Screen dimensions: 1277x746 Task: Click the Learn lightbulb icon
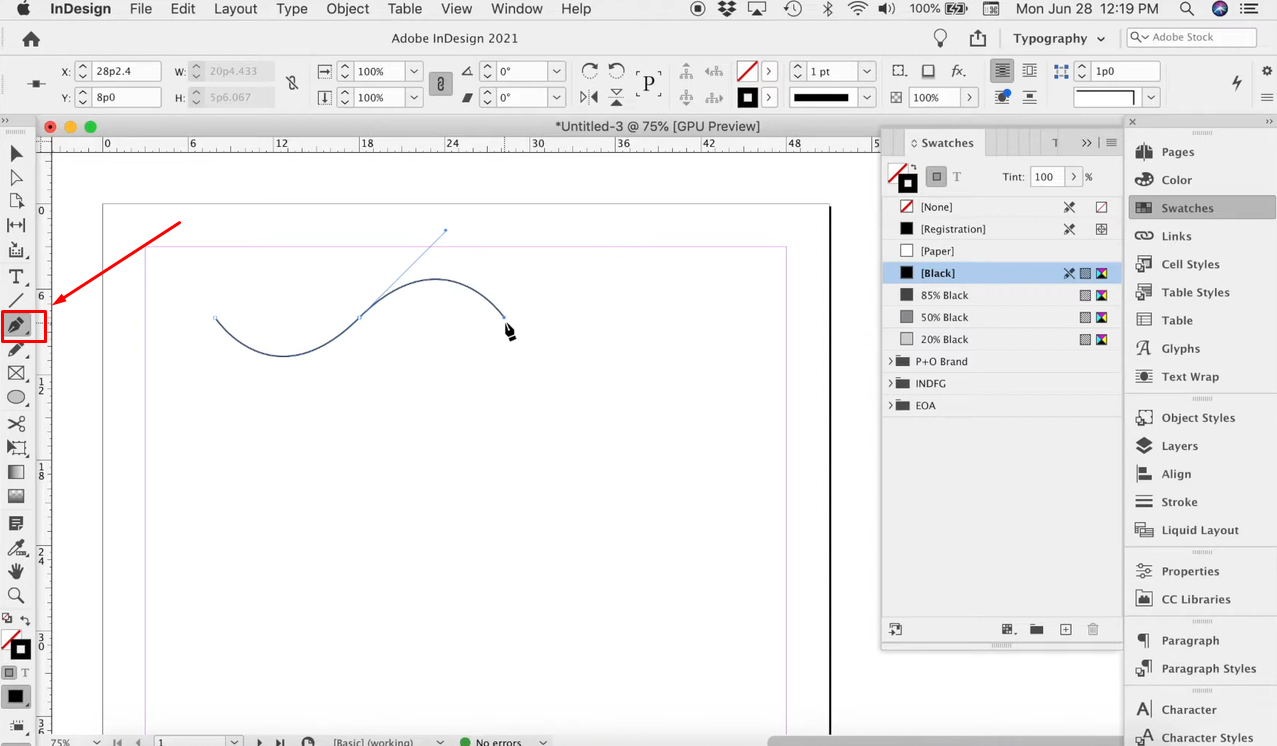coord(940,38)
